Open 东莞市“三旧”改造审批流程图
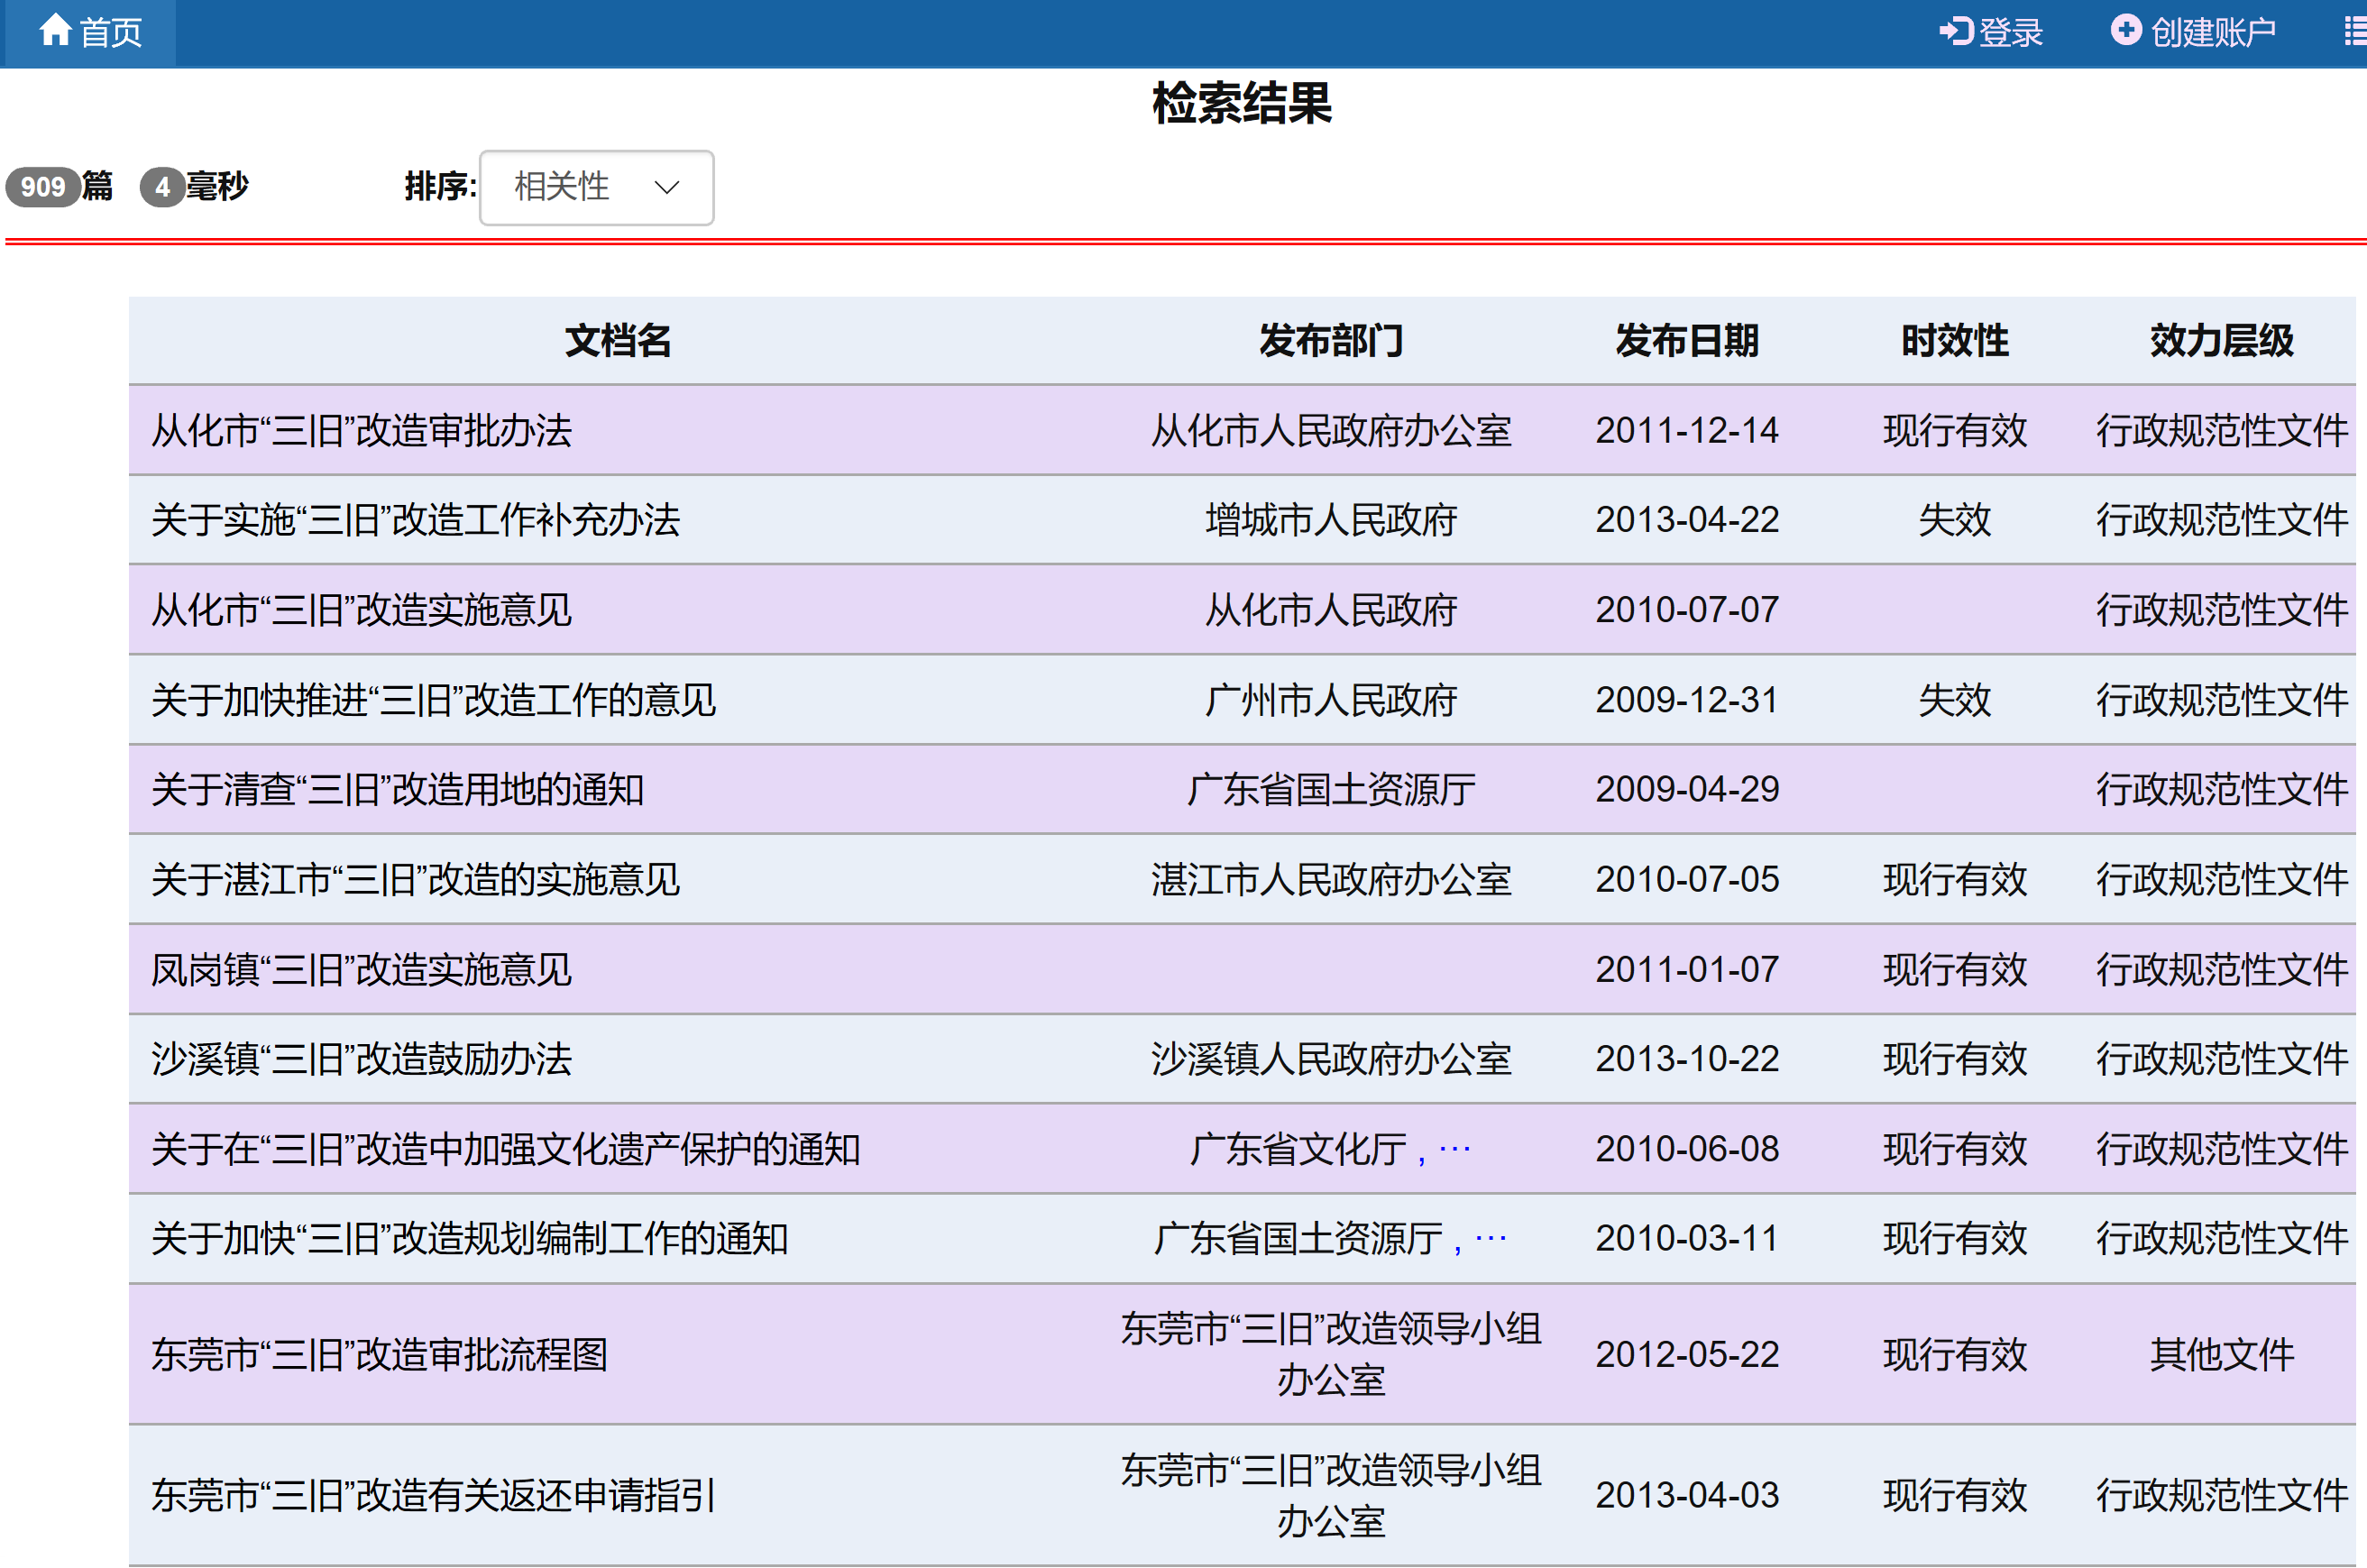Viewport: 2367px width, 1568px height. 379,1355
